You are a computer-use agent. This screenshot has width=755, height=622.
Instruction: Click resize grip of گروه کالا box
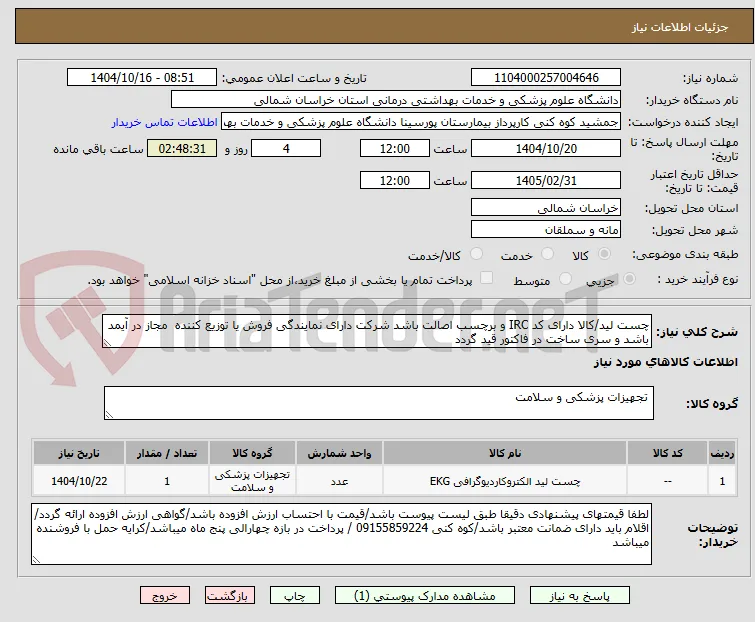pos(109,415)
